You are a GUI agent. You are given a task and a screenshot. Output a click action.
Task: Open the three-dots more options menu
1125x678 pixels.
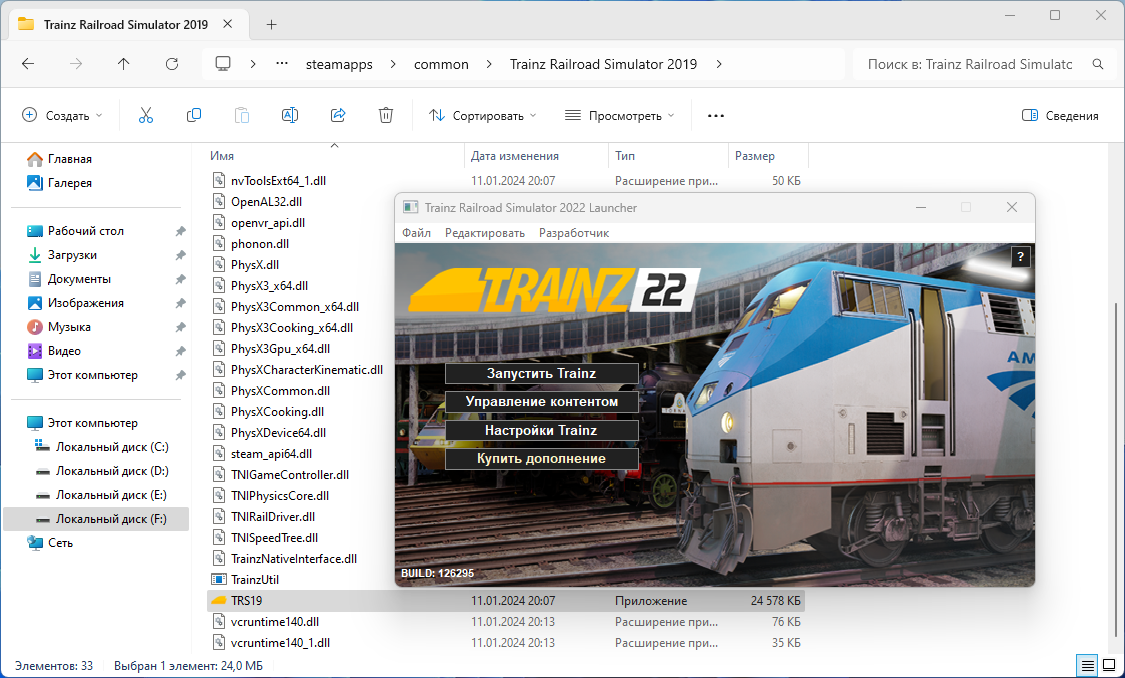(x=716, y=116)
